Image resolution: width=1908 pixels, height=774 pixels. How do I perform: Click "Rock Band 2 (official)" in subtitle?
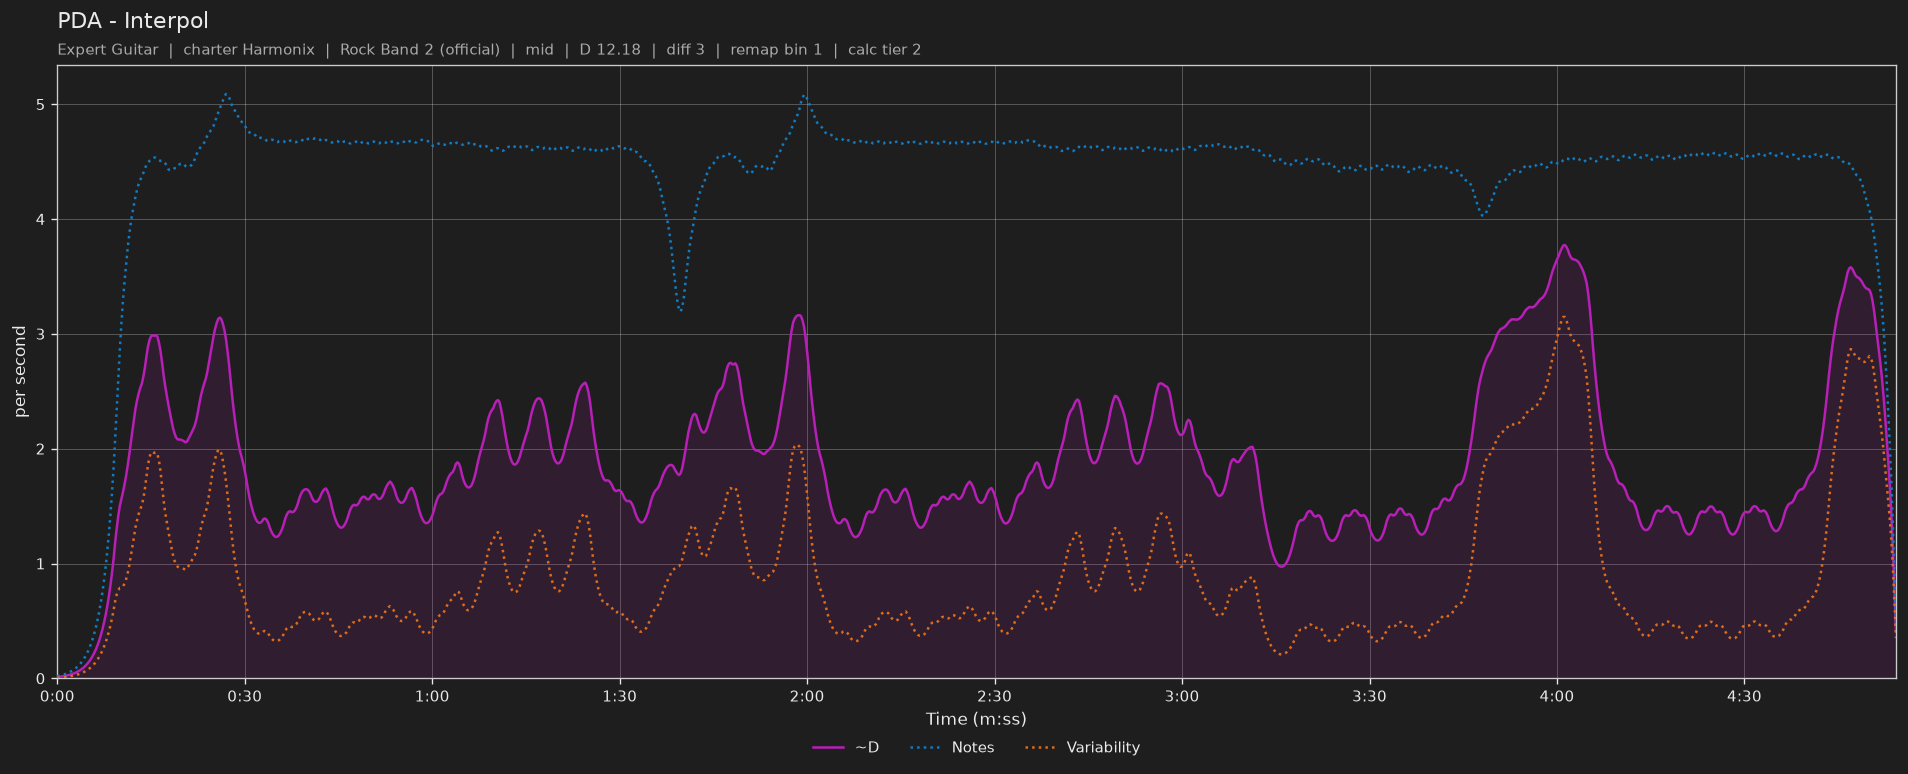419,49
